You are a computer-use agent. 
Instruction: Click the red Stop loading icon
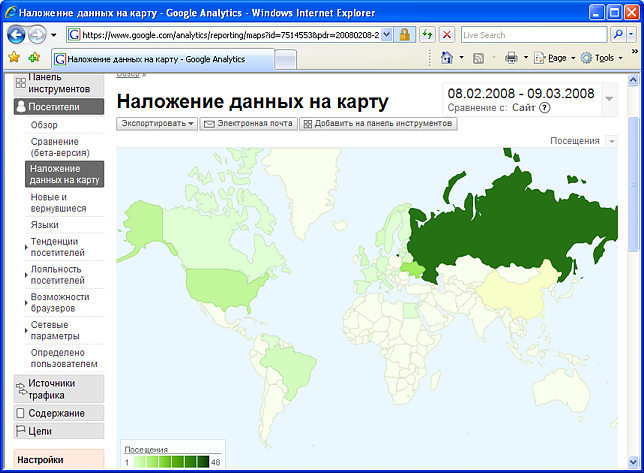coord(447,35)
